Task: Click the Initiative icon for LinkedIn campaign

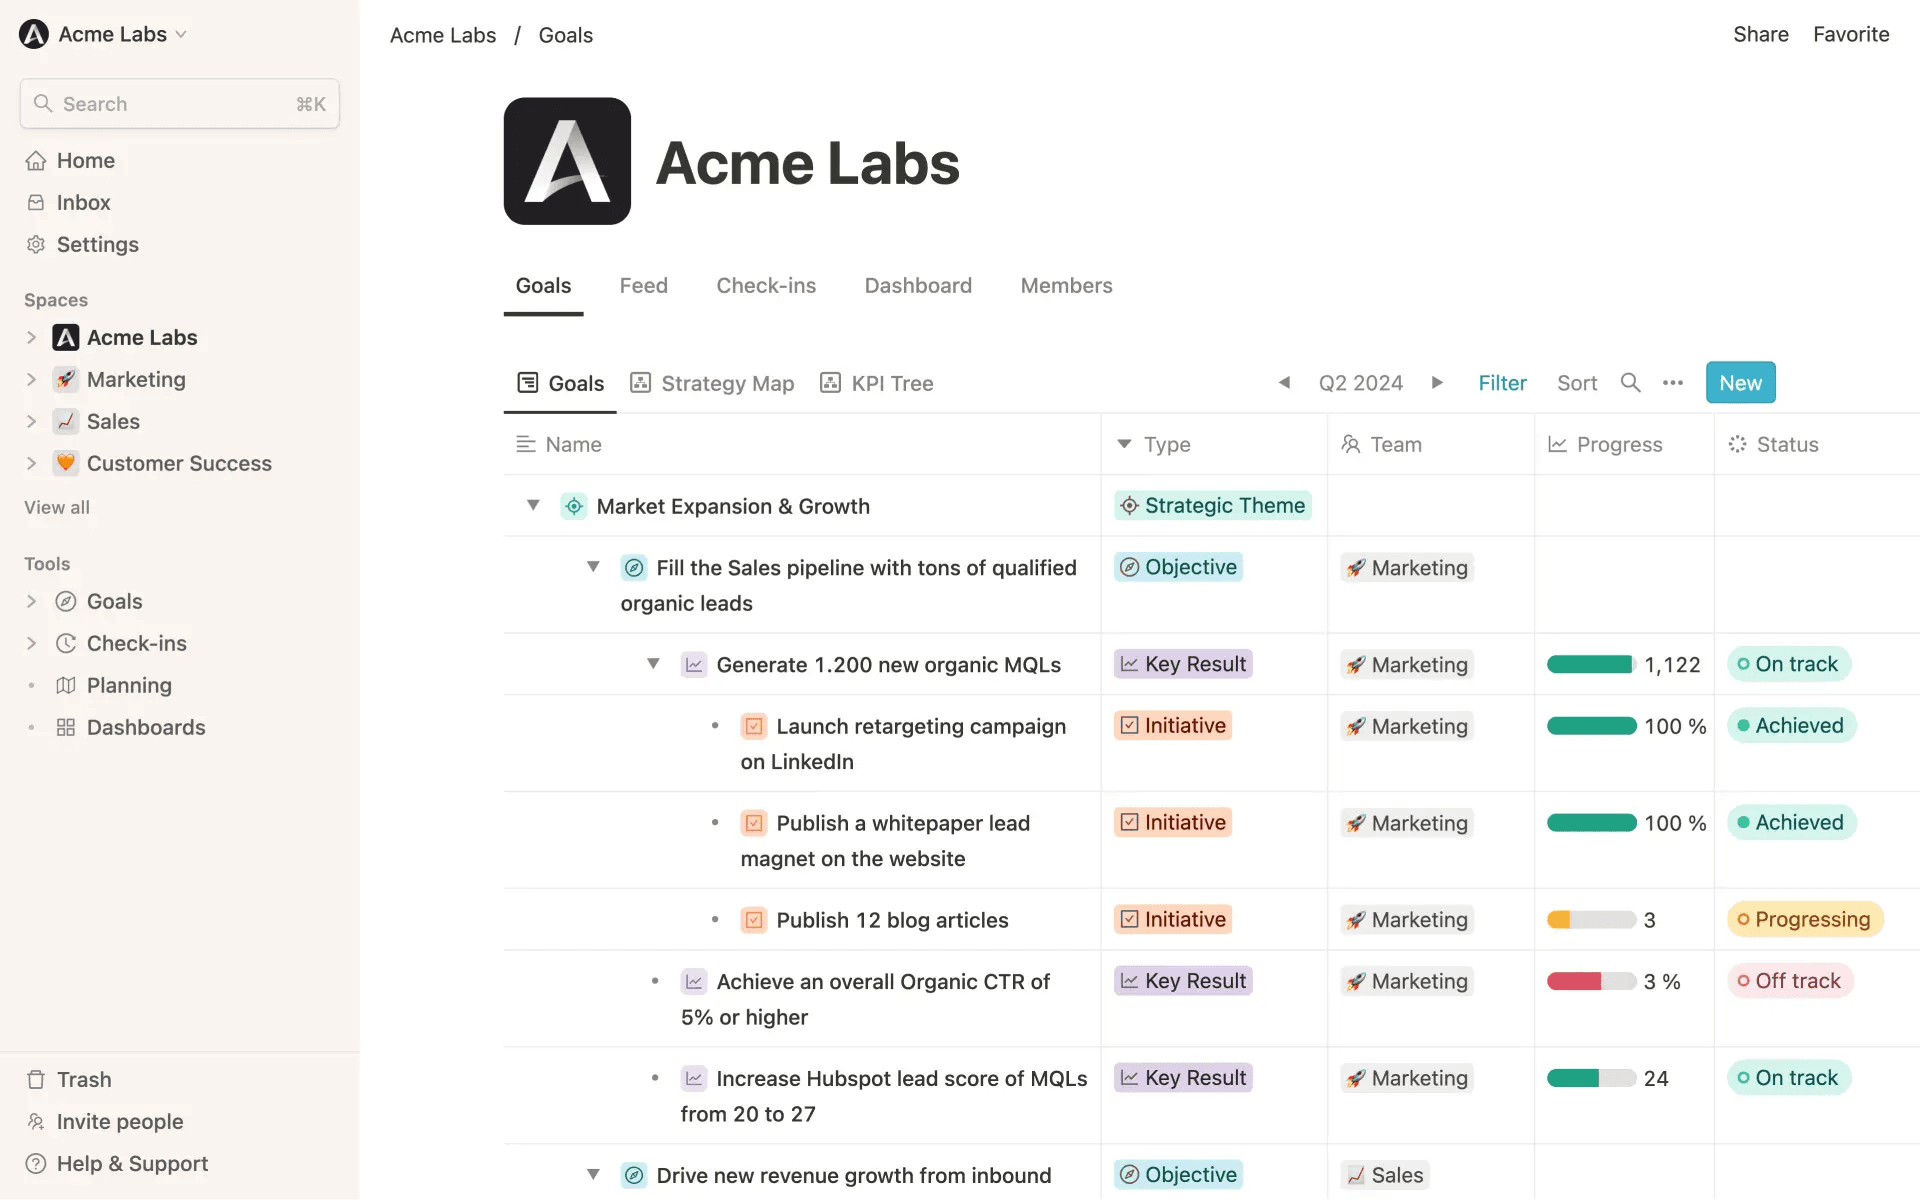Action: coord(753,724)
